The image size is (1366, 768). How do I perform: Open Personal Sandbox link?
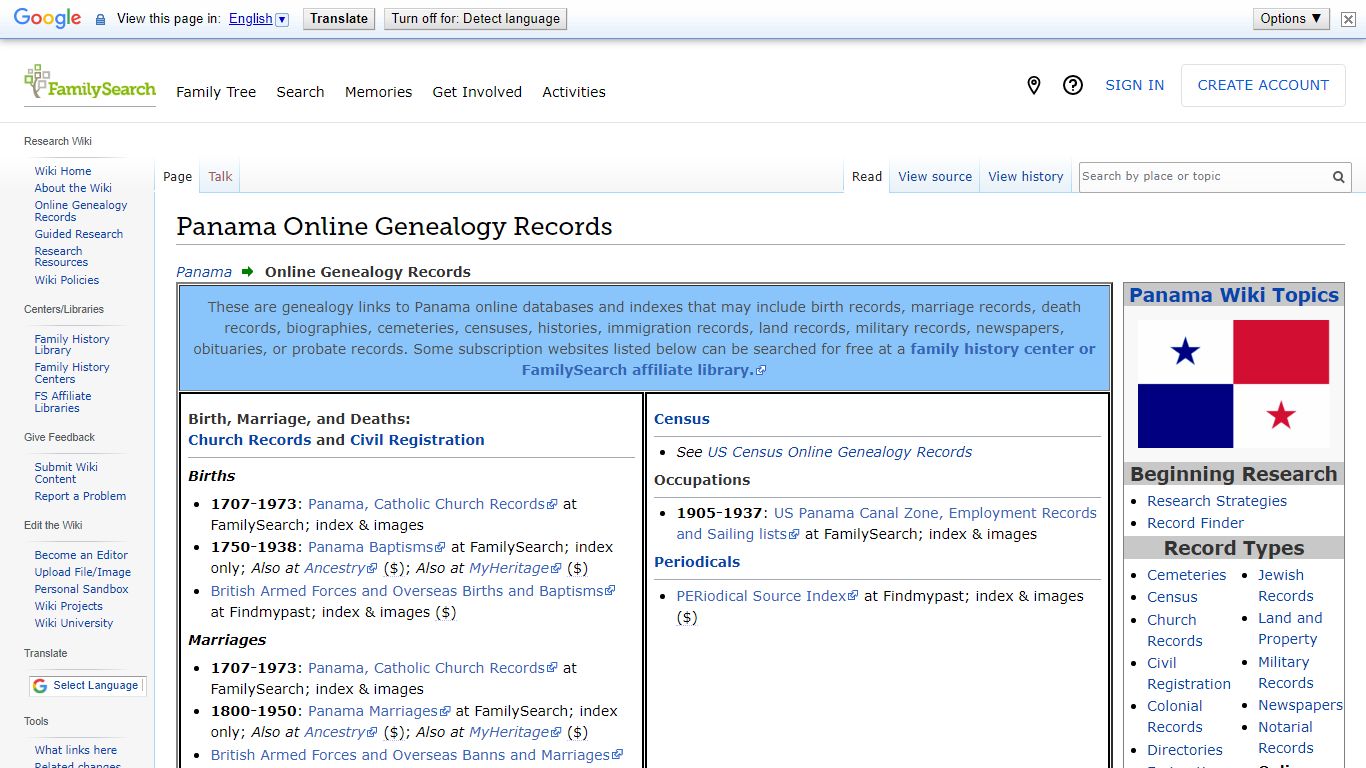[x=82, y=589]
